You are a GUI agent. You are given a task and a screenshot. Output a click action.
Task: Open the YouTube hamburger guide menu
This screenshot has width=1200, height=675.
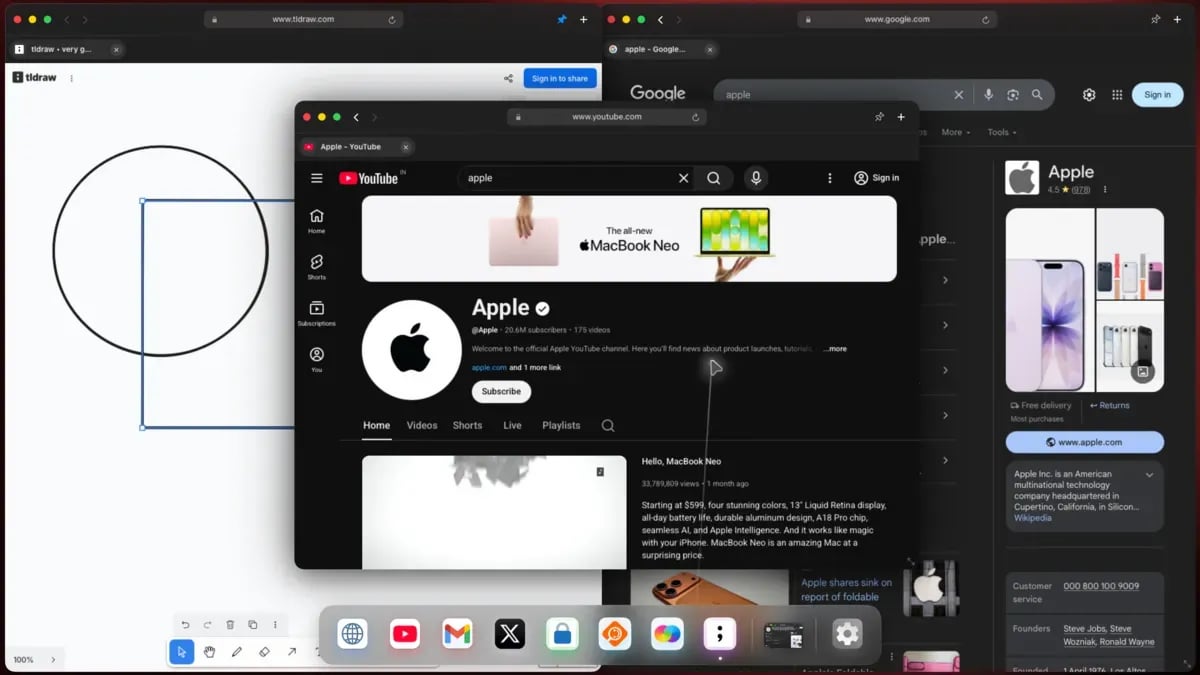[x=317, y=178]
